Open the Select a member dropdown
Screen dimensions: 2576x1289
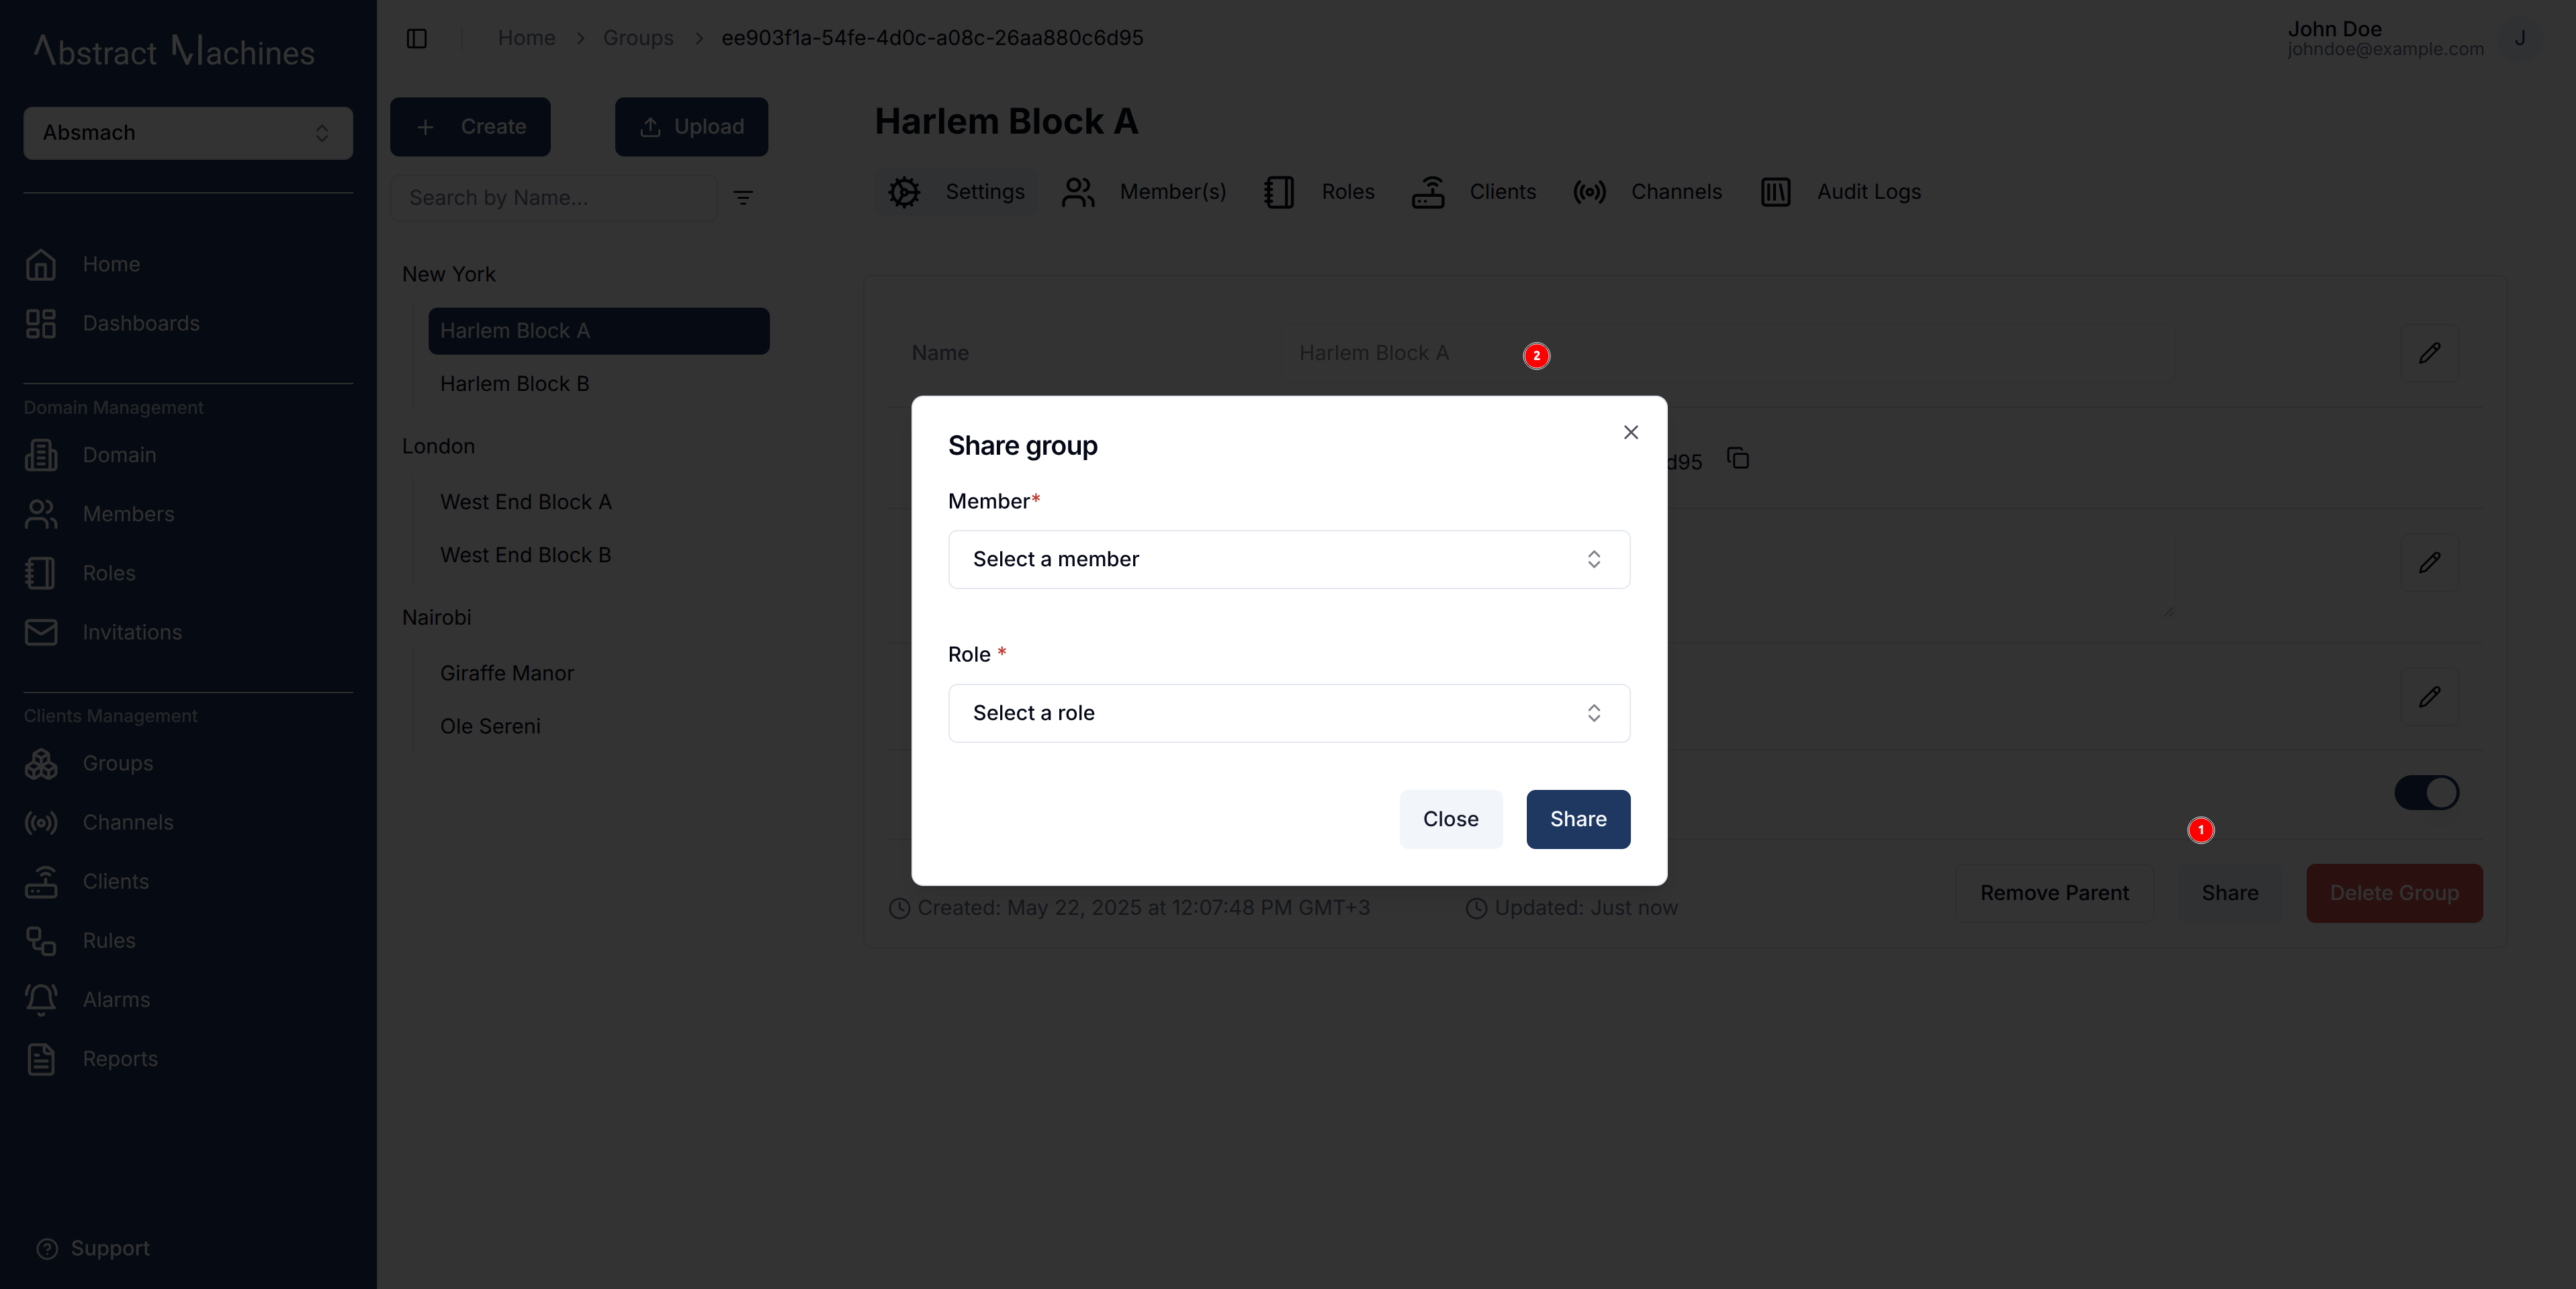pos(1289,559)
